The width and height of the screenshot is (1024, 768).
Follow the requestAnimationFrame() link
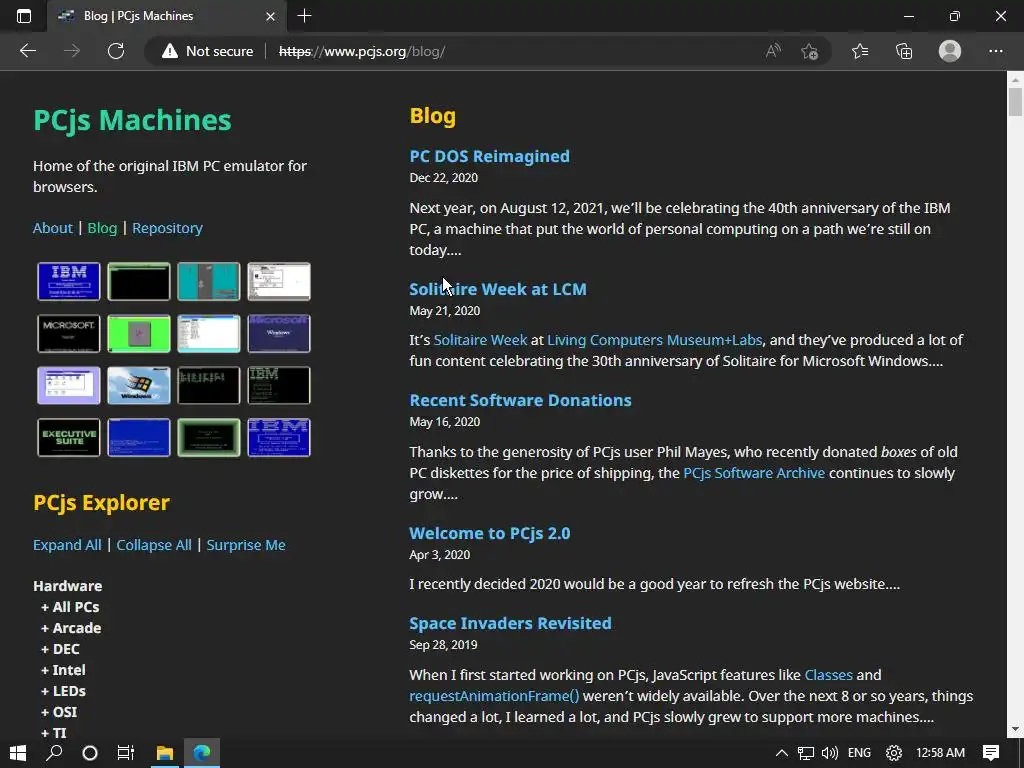click(x=494, y=696)
